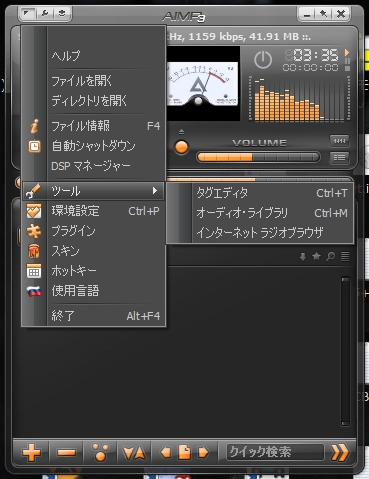Go to the previous playlist arrow

[x=165, y=453]
